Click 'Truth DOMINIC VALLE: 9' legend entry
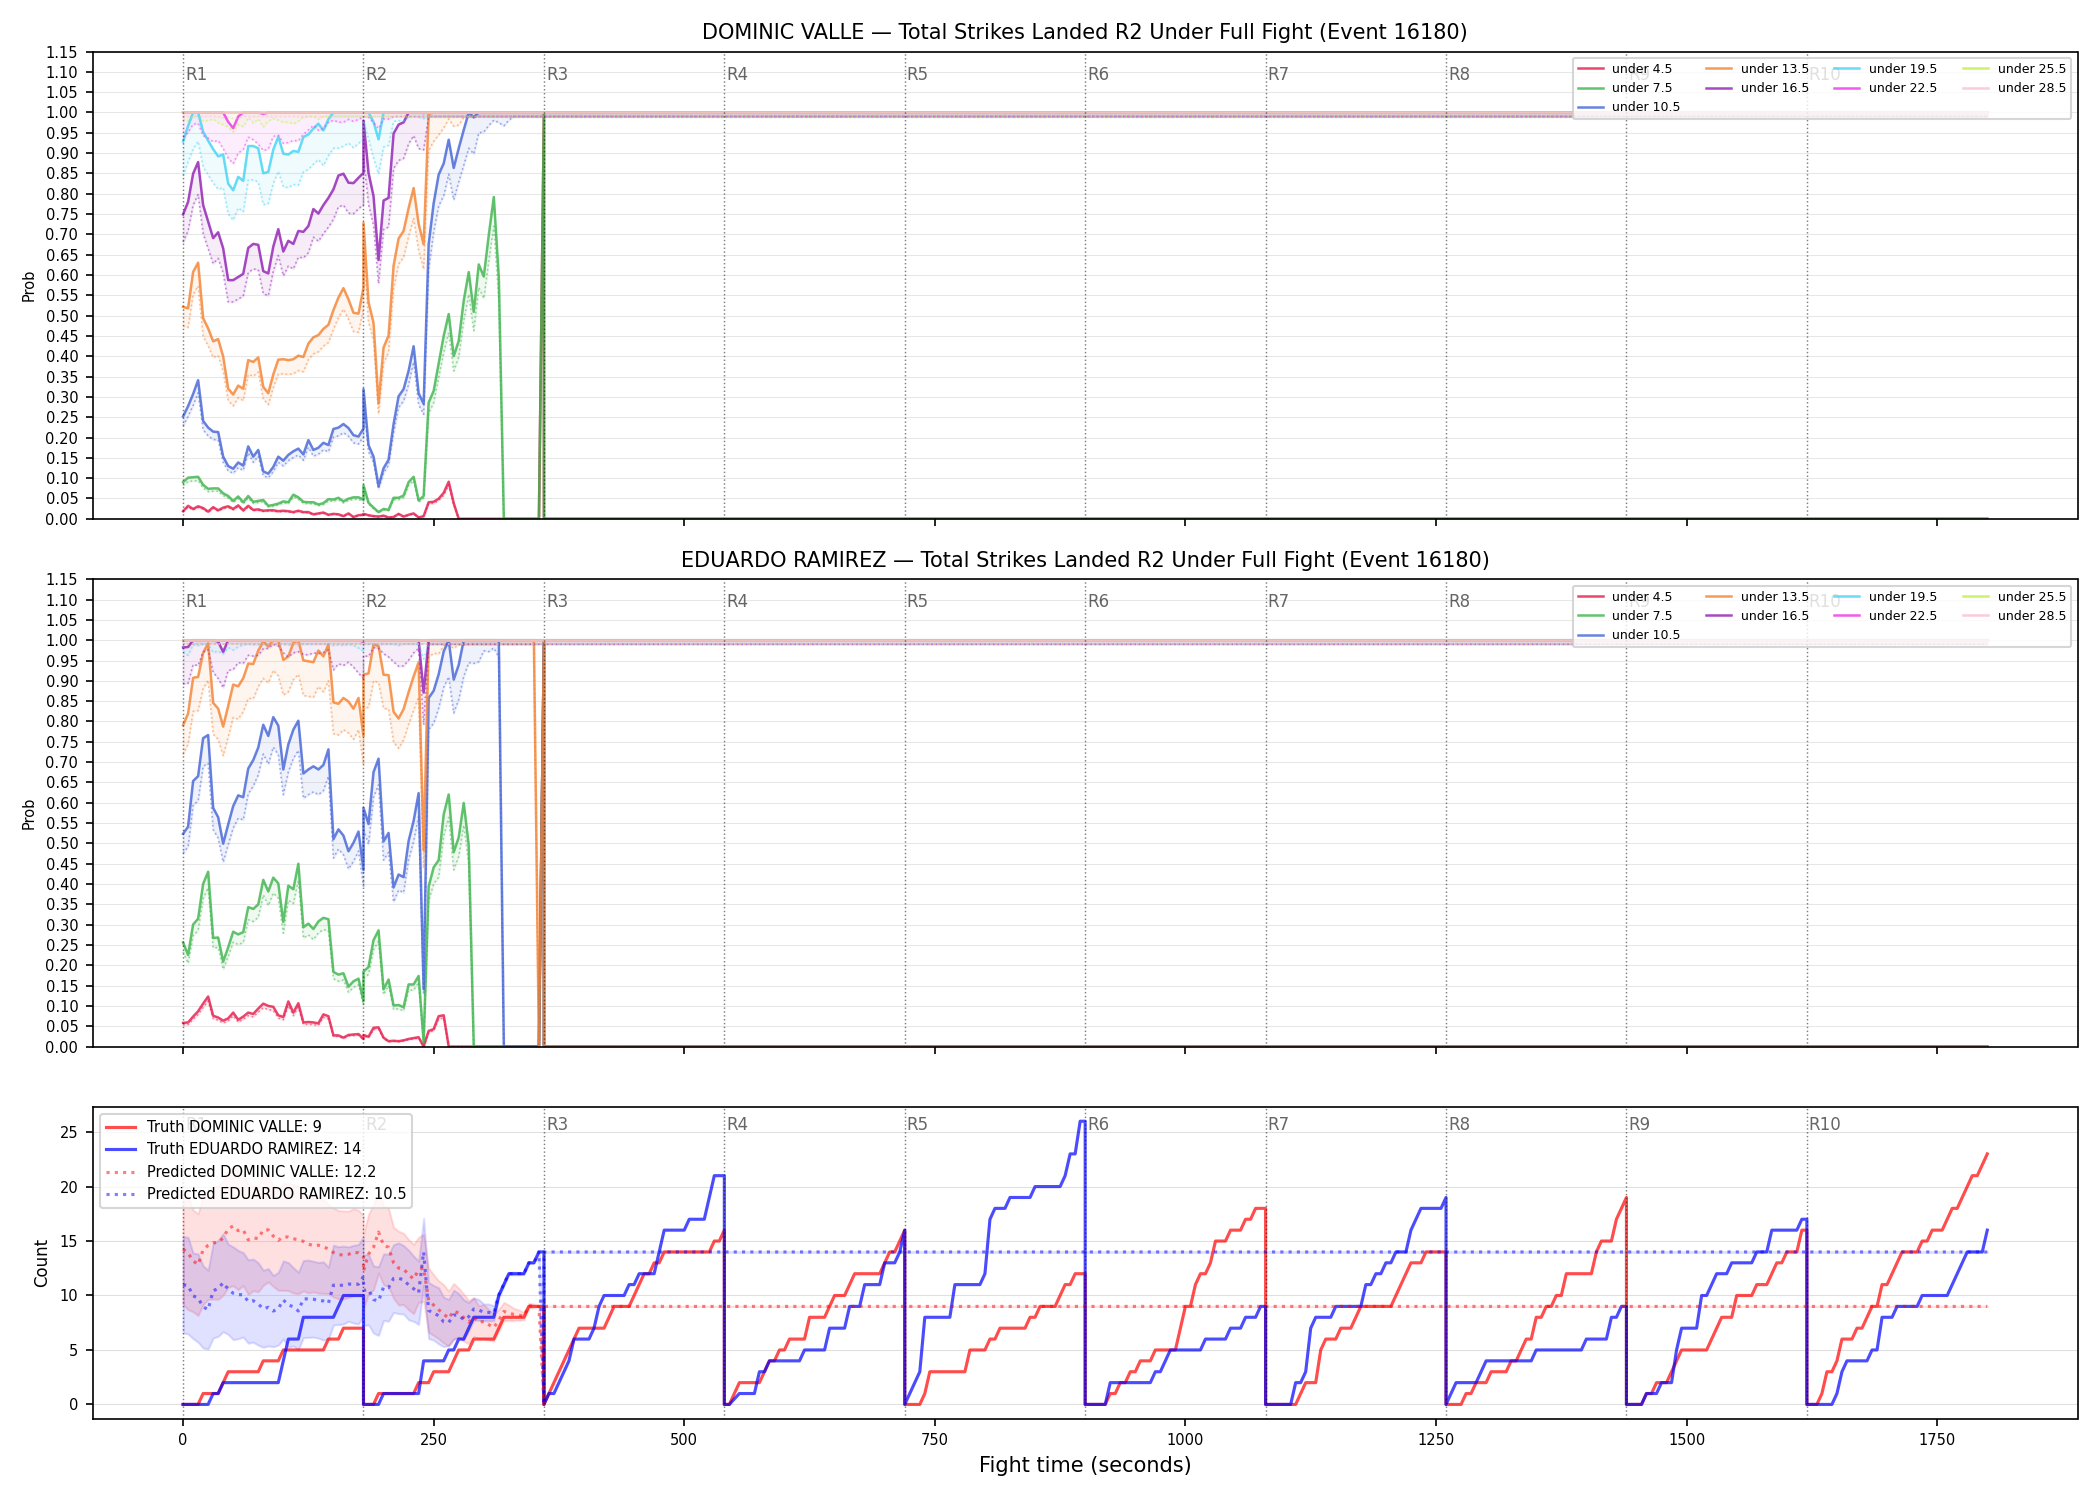 [x=213, y=1126]
